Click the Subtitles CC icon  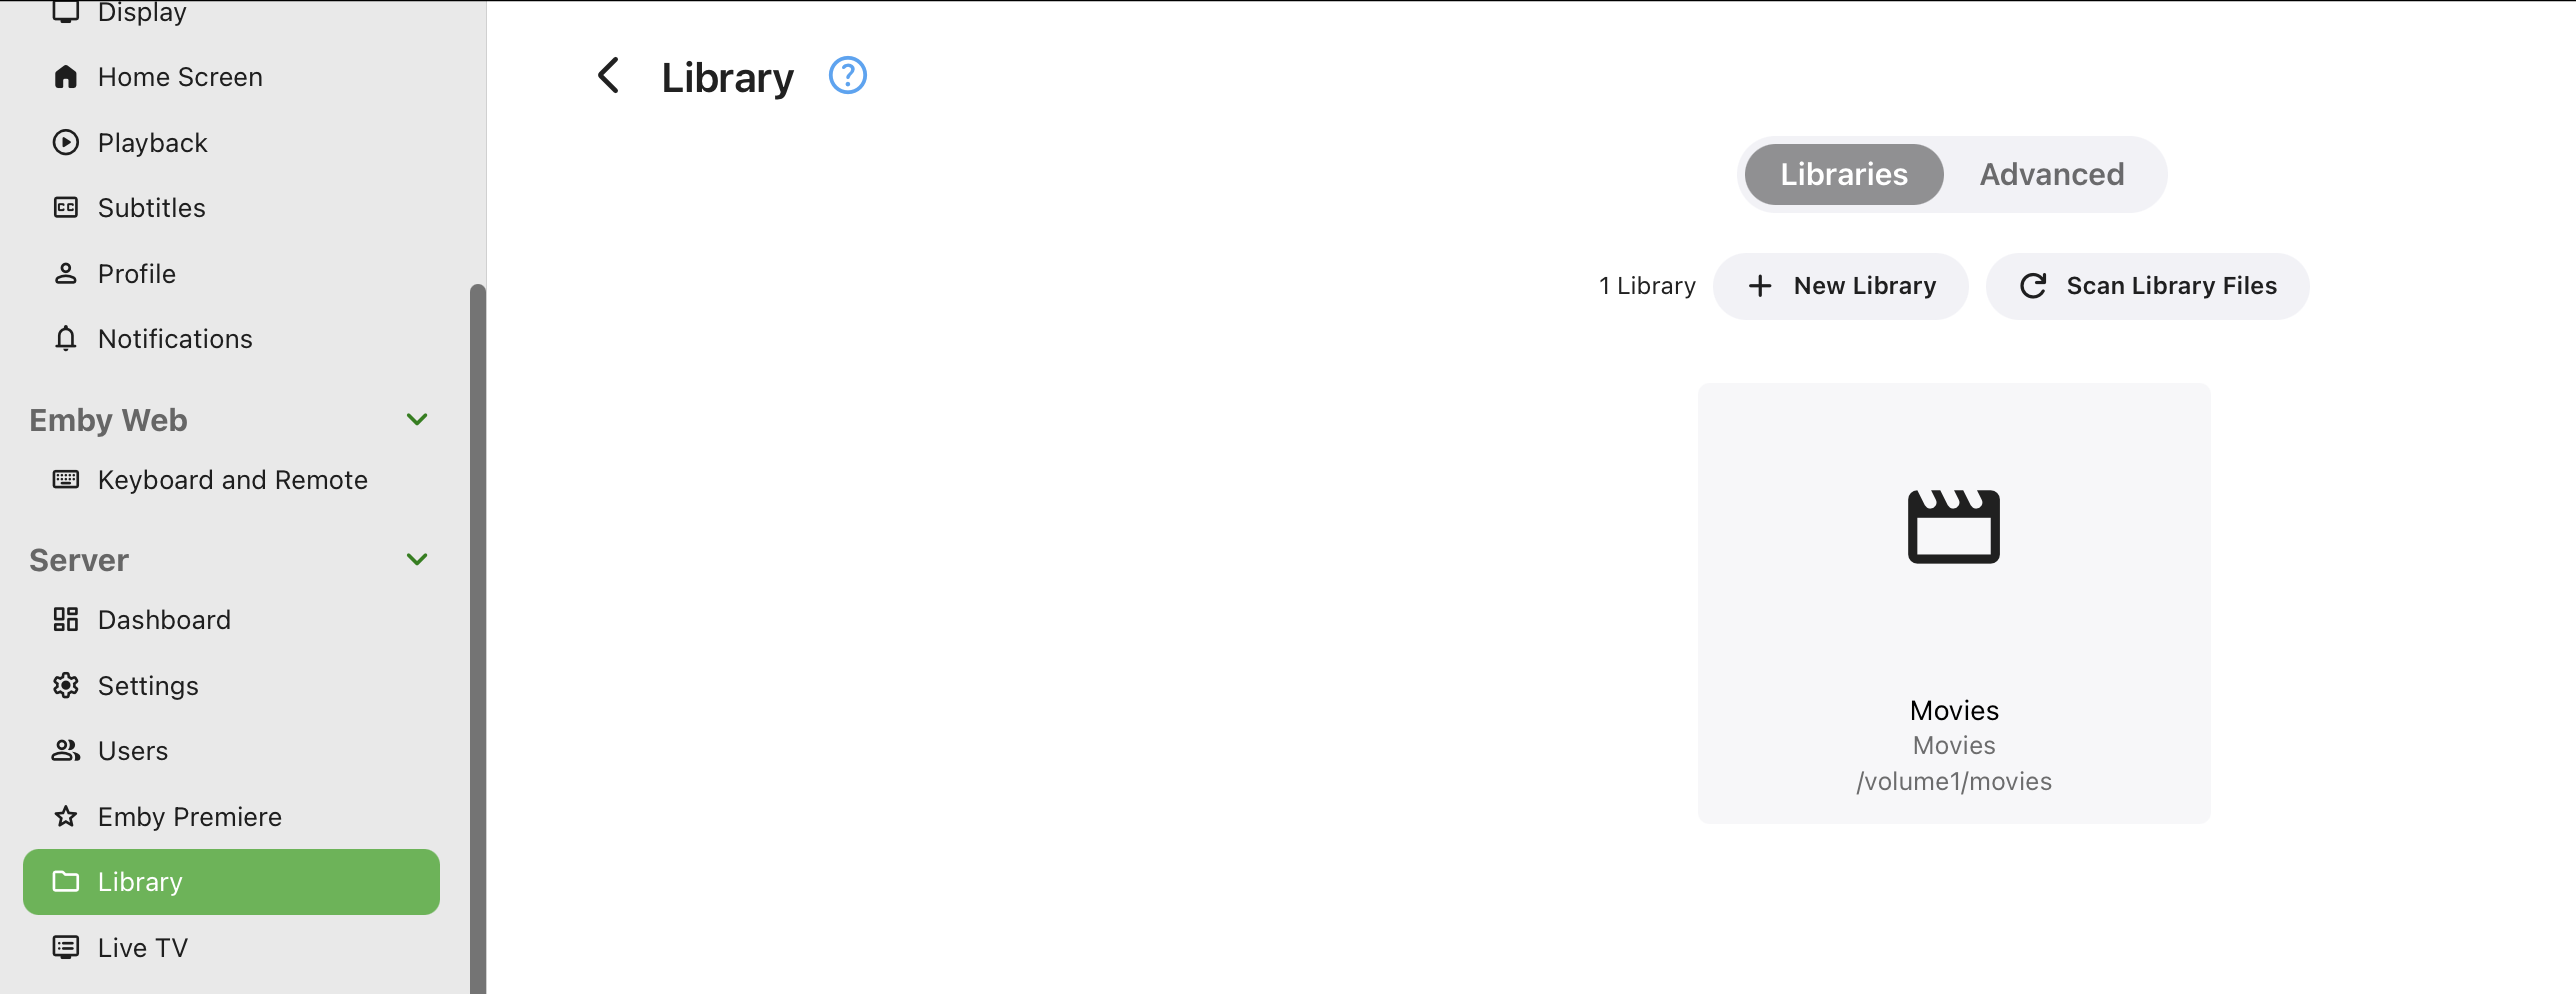66,208
